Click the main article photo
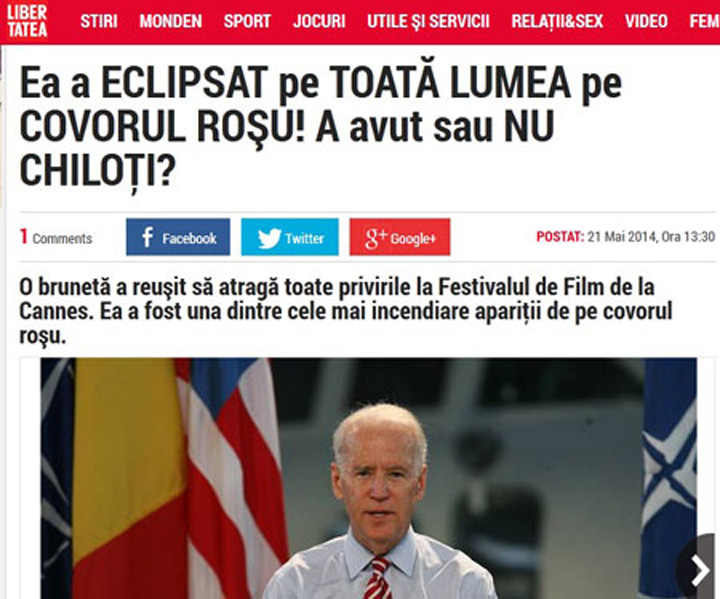This screenshot has height=599, width=720. click(x=368, y=478)
